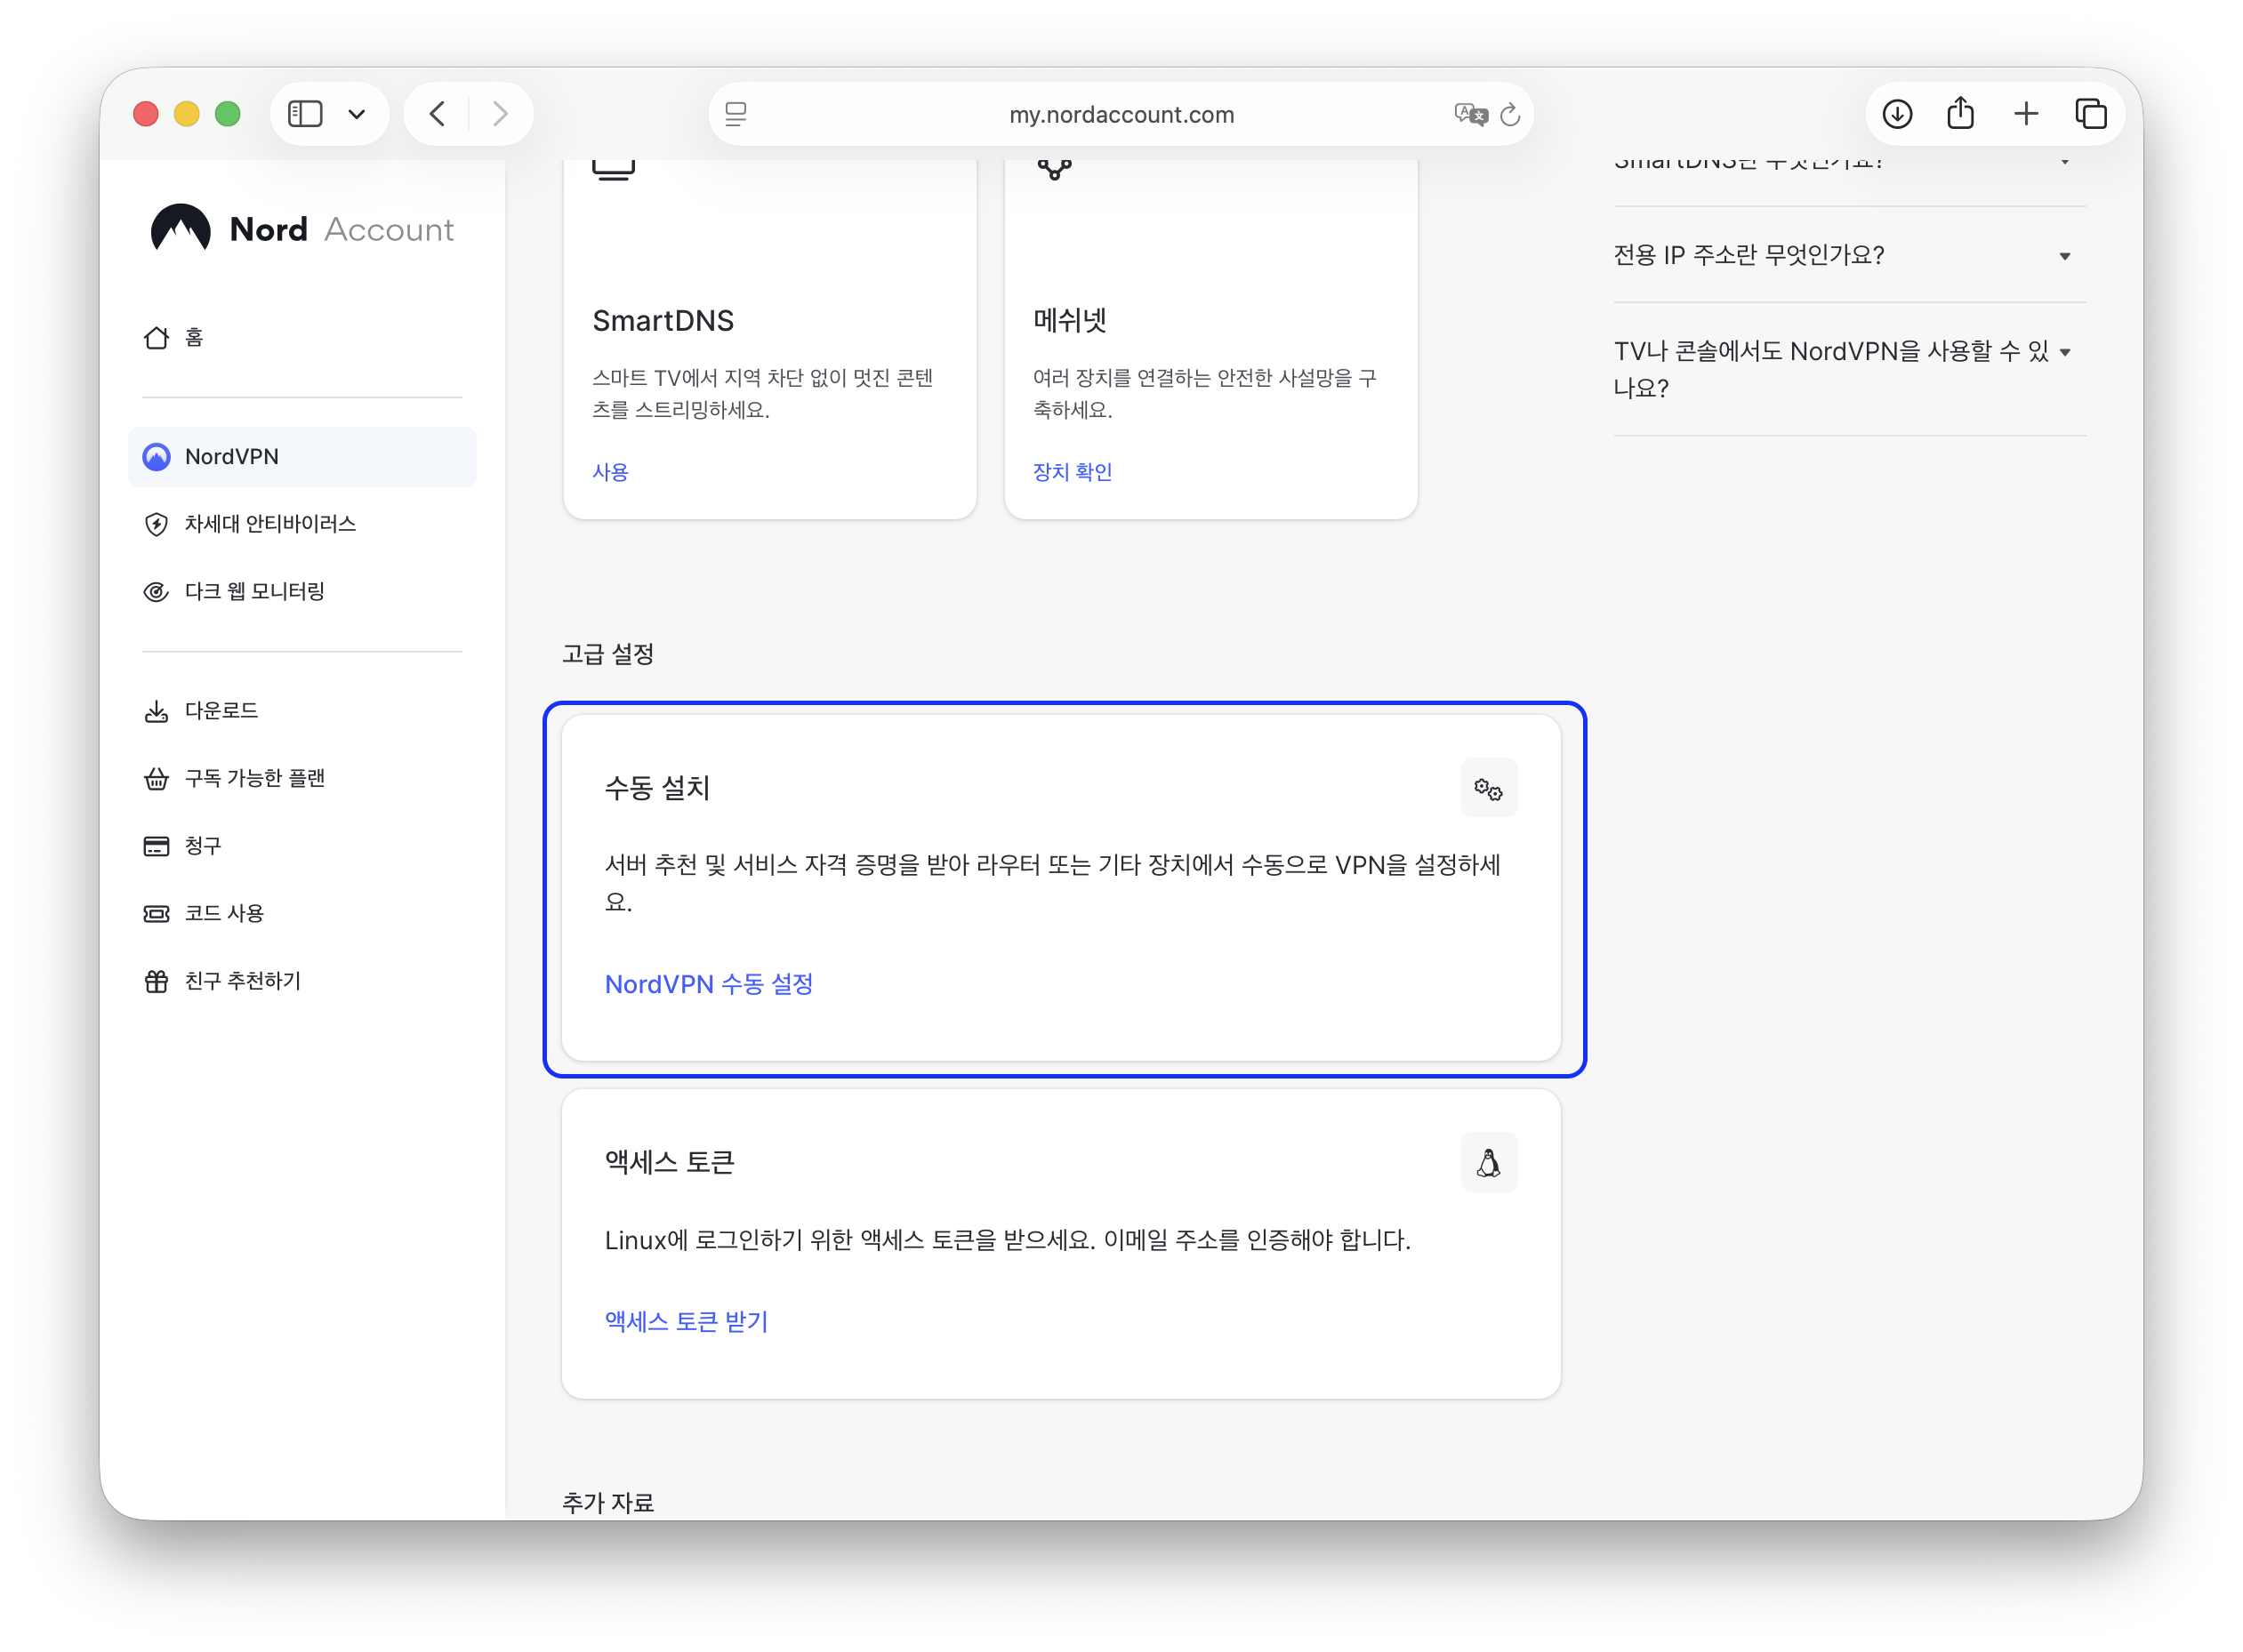Open 코드 사용 in the sidebar

point(302,914)
